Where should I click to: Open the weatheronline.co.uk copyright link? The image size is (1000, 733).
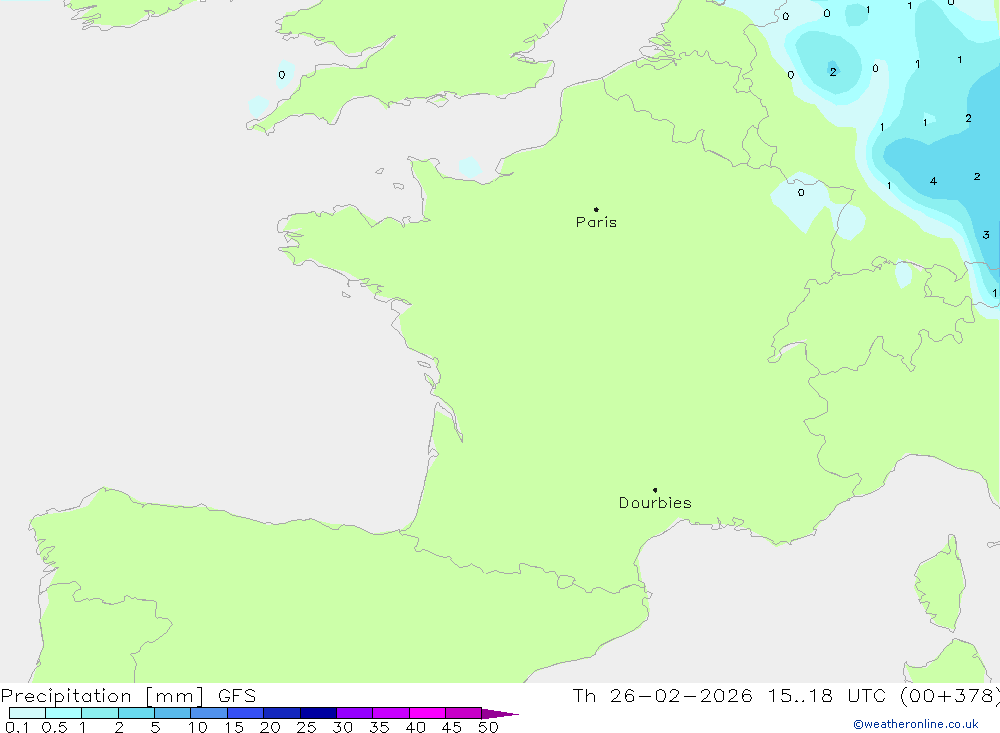tap(916, 724)
